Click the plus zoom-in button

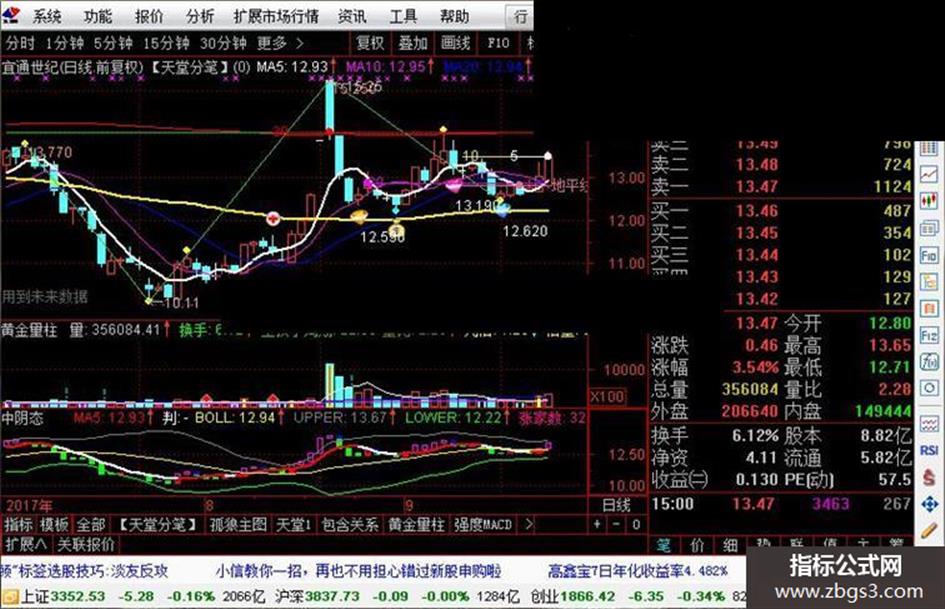point(597,525)
